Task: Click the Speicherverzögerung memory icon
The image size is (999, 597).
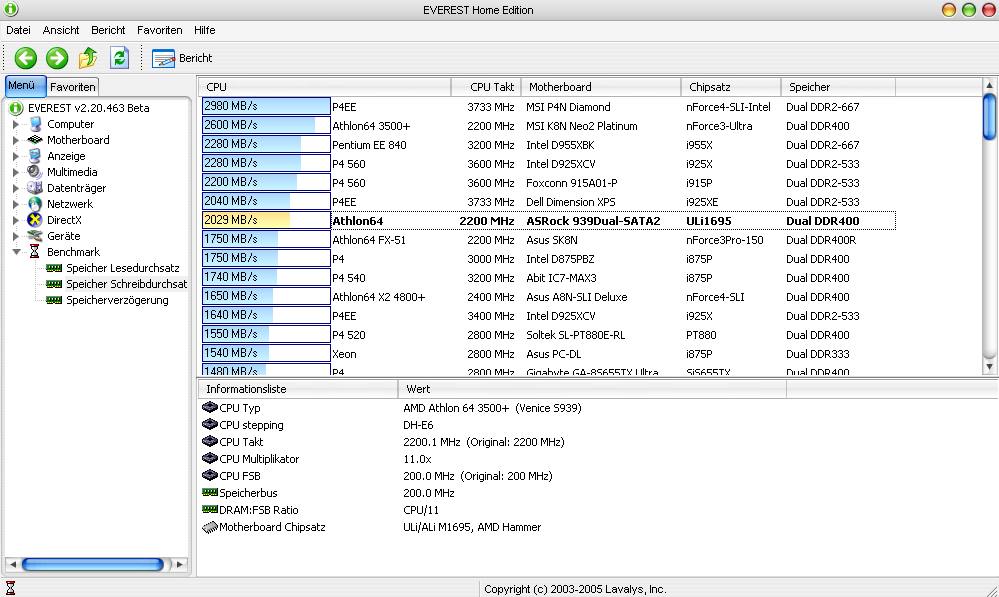Action: [x=54, y=300]
